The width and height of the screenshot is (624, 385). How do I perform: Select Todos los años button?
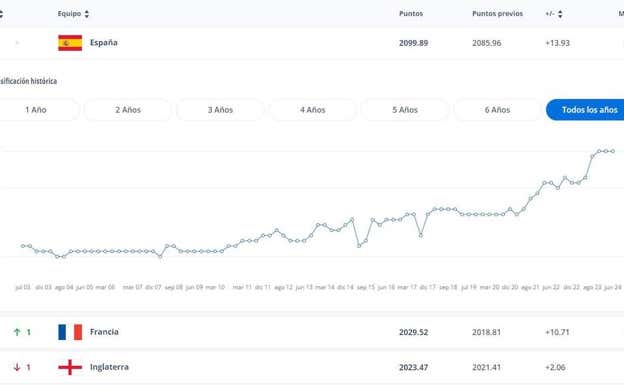point(586,110)
